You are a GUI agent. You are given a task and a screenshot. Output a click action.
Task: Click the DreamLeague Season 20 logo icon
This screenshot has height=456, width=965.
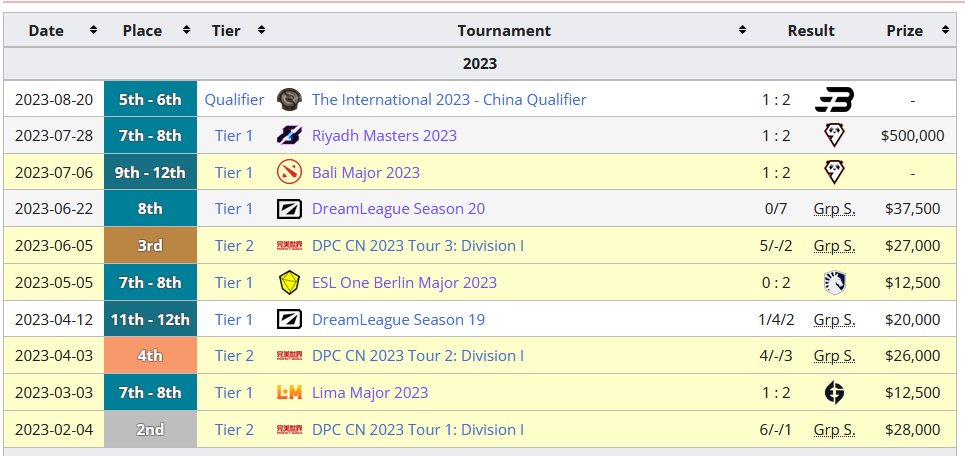(289, 209)
